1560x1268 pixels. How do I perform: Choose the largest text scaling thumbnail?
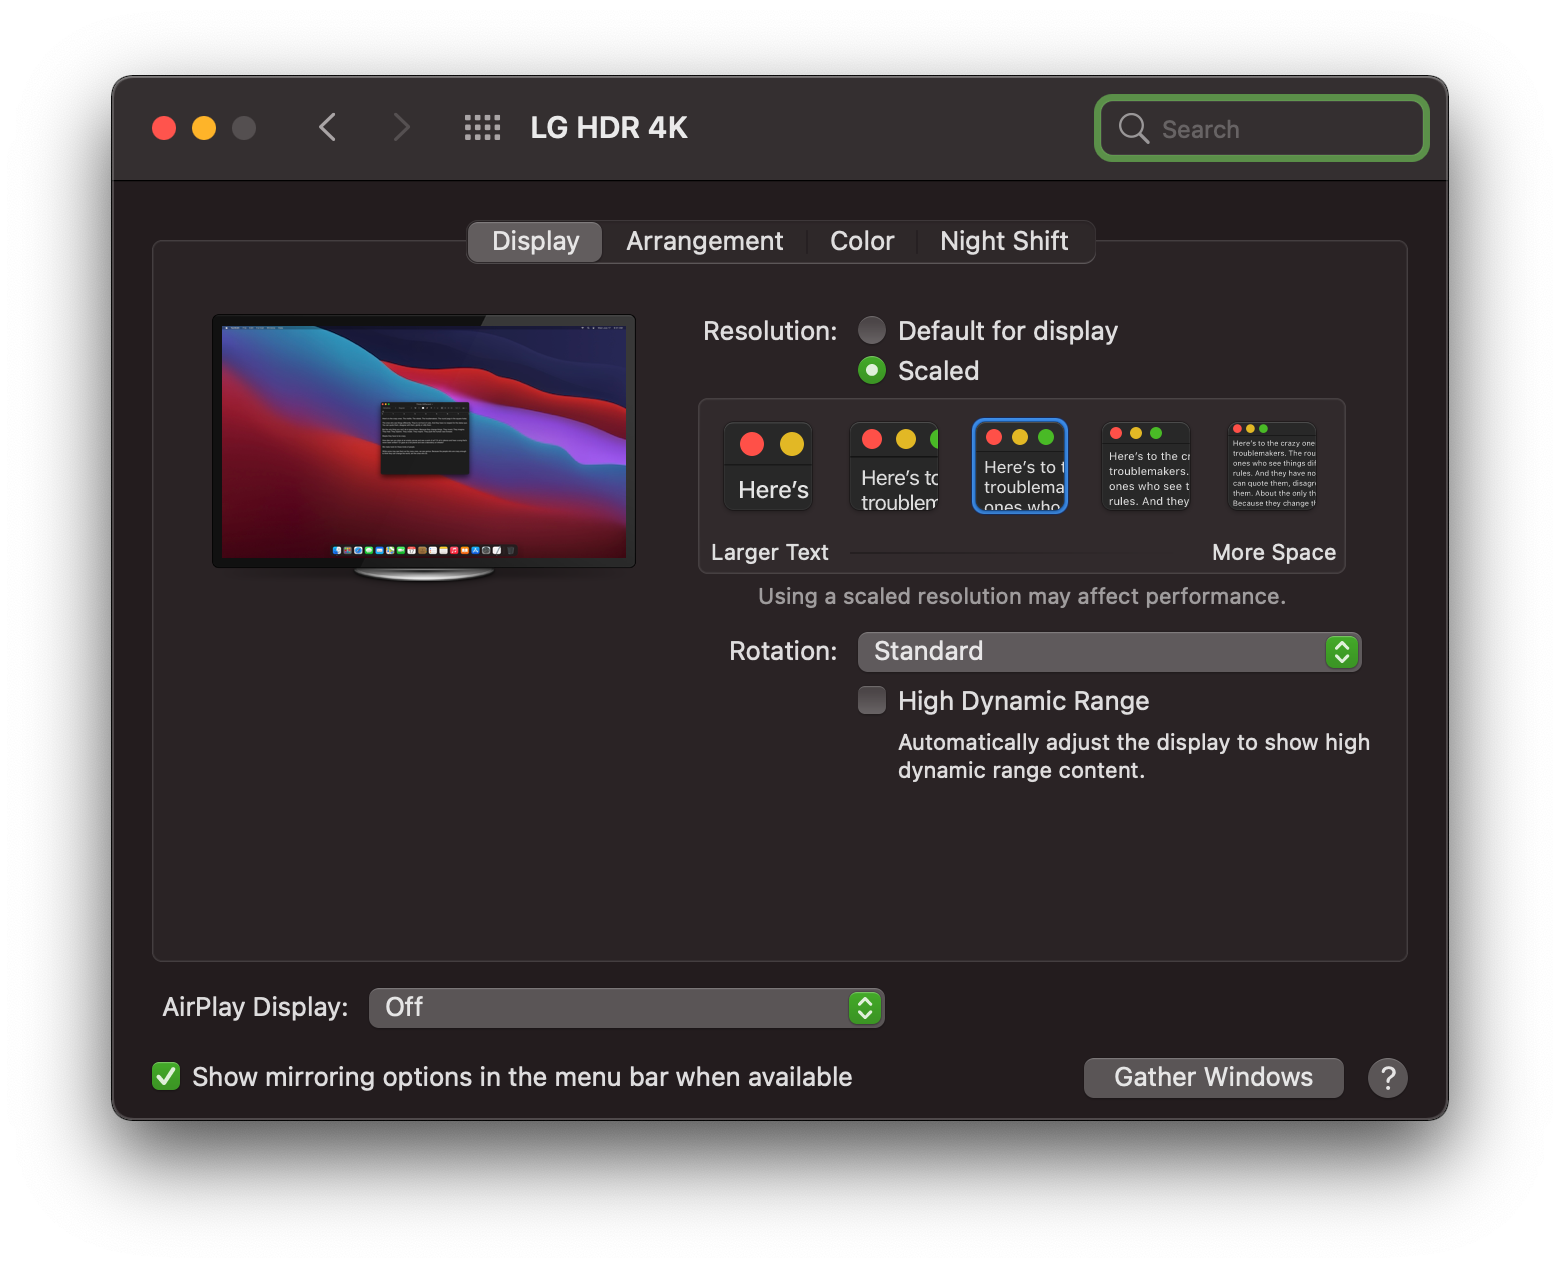pyautogui.click(x=768, y=466)
